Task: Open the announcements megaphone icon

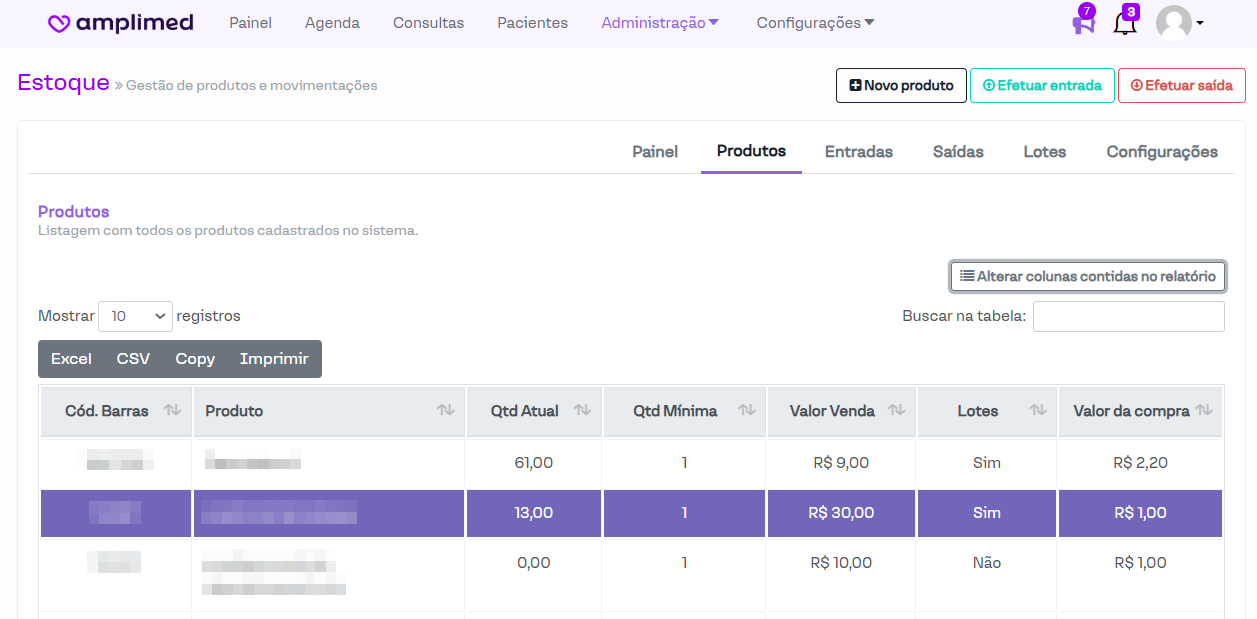Action: (x=1083, y=23)
